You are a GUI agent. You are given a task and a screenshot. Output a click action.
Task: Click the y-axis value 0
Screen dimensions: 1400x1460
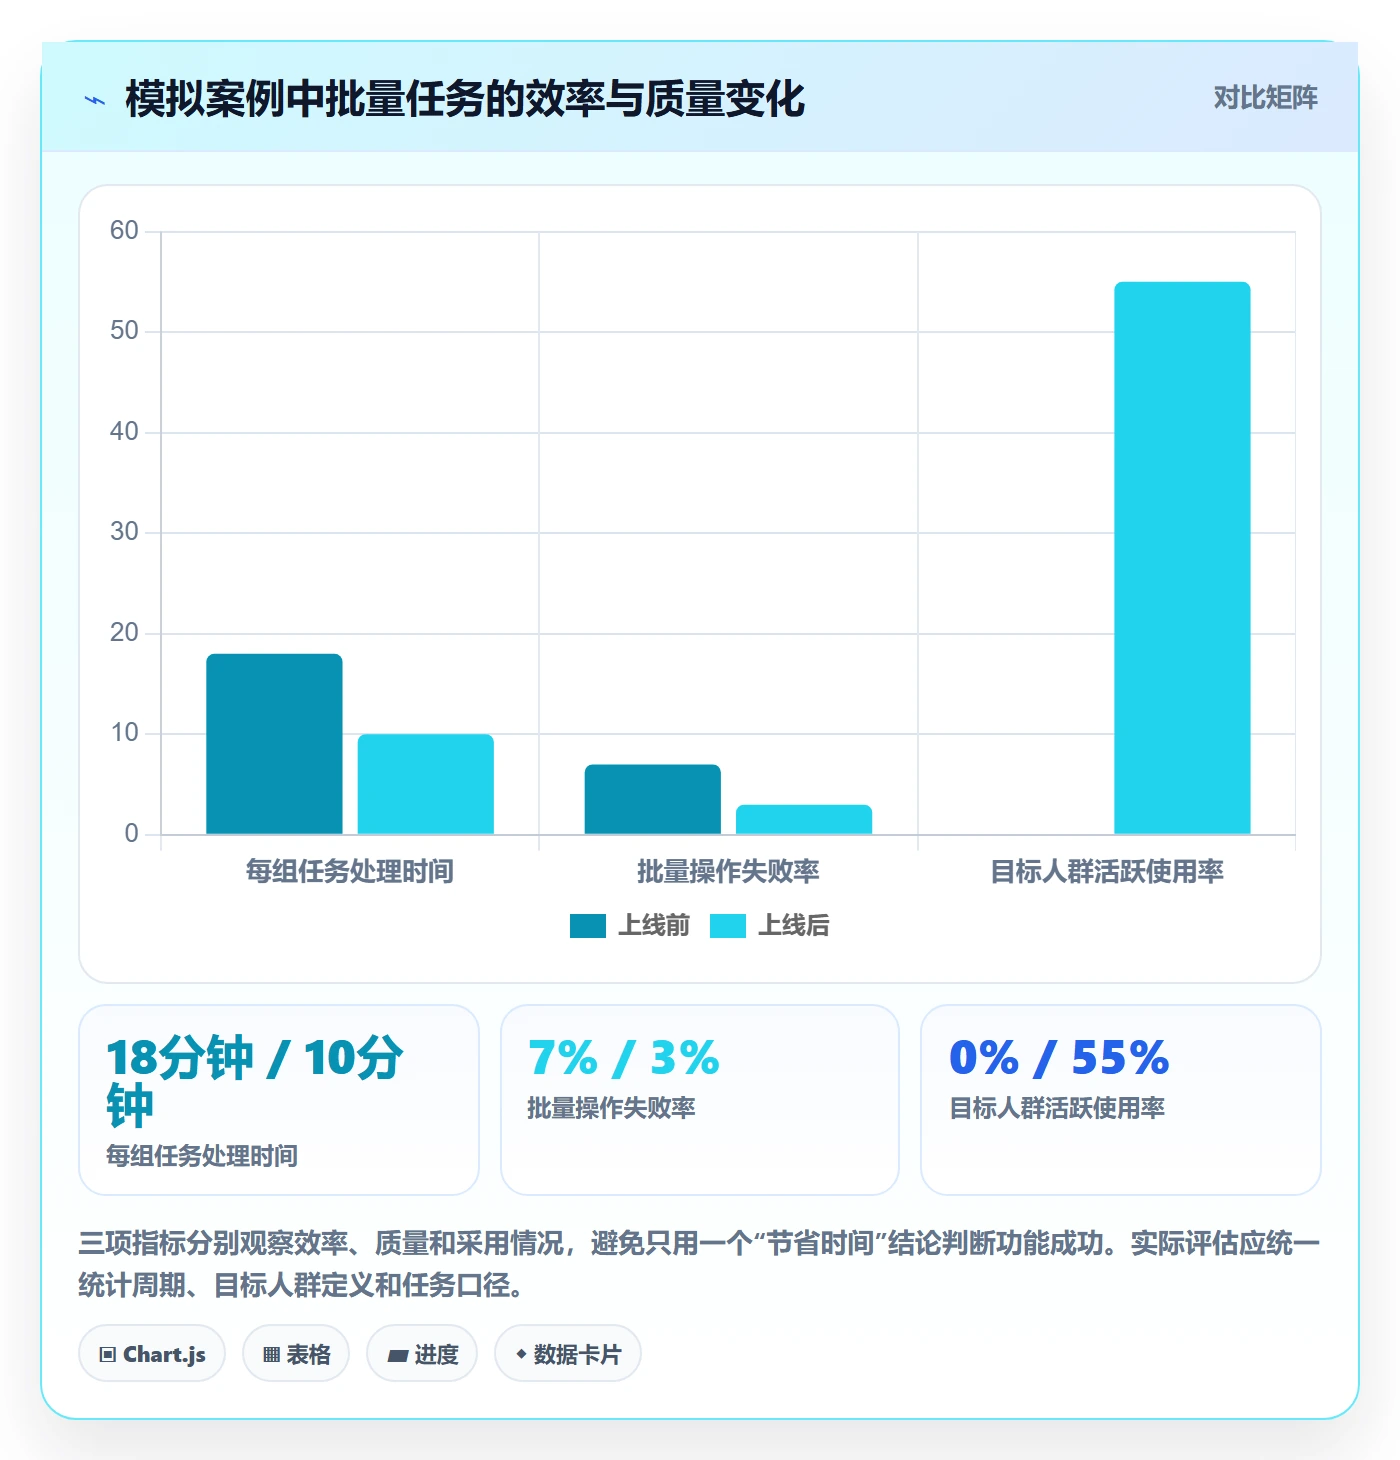pos(131,834)
